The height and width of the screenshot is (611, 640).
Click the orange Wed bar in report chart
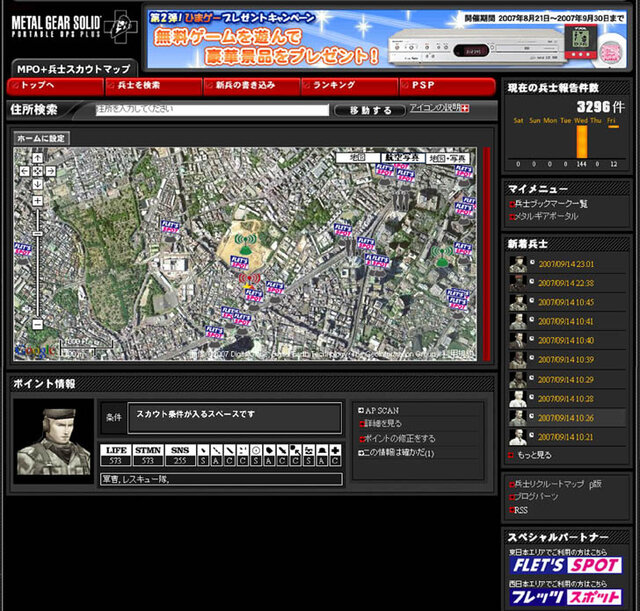click(x=582, y=141)
